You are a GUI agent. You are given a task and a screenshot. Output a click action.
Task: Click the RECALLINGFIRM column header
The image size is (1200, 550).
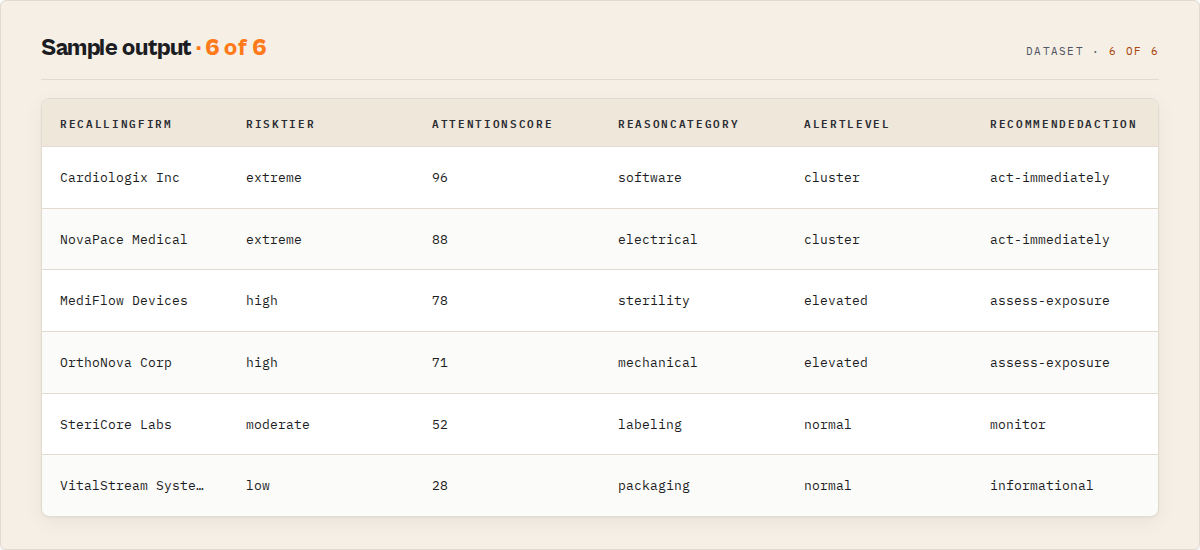click(116, 124)
